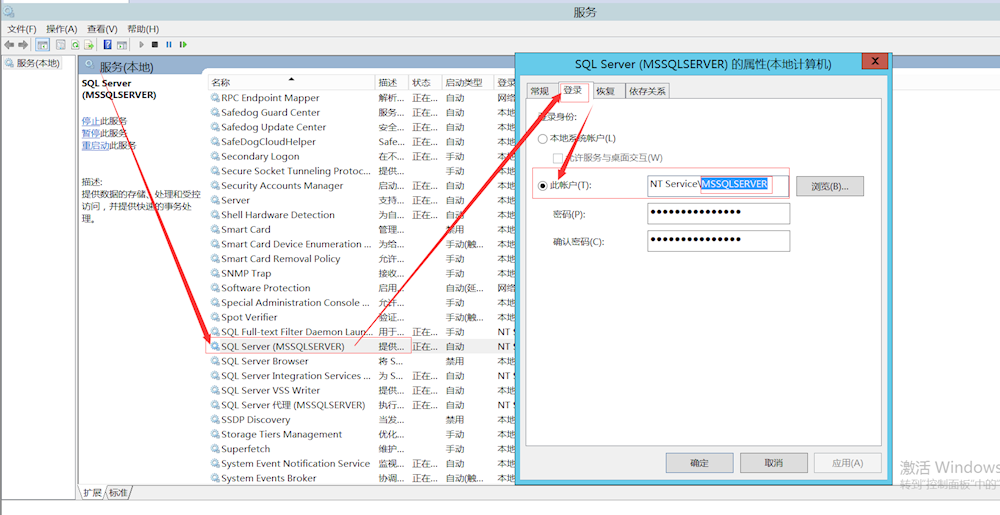The height and width of the screenshot is (515, 1000).
Task: Click the Back arrow in toolbar
Action: coord(9,45)
